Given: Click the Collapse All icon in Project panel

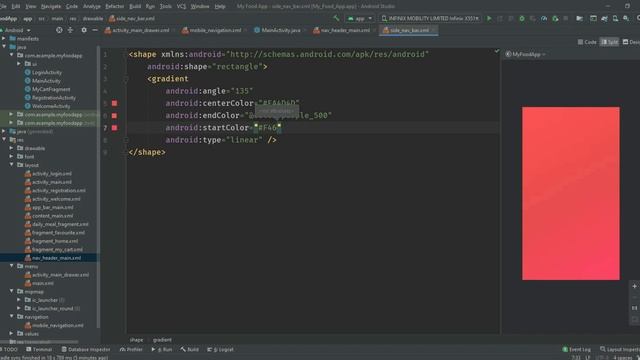Looking at the screenshot, I should pos(70,30).
